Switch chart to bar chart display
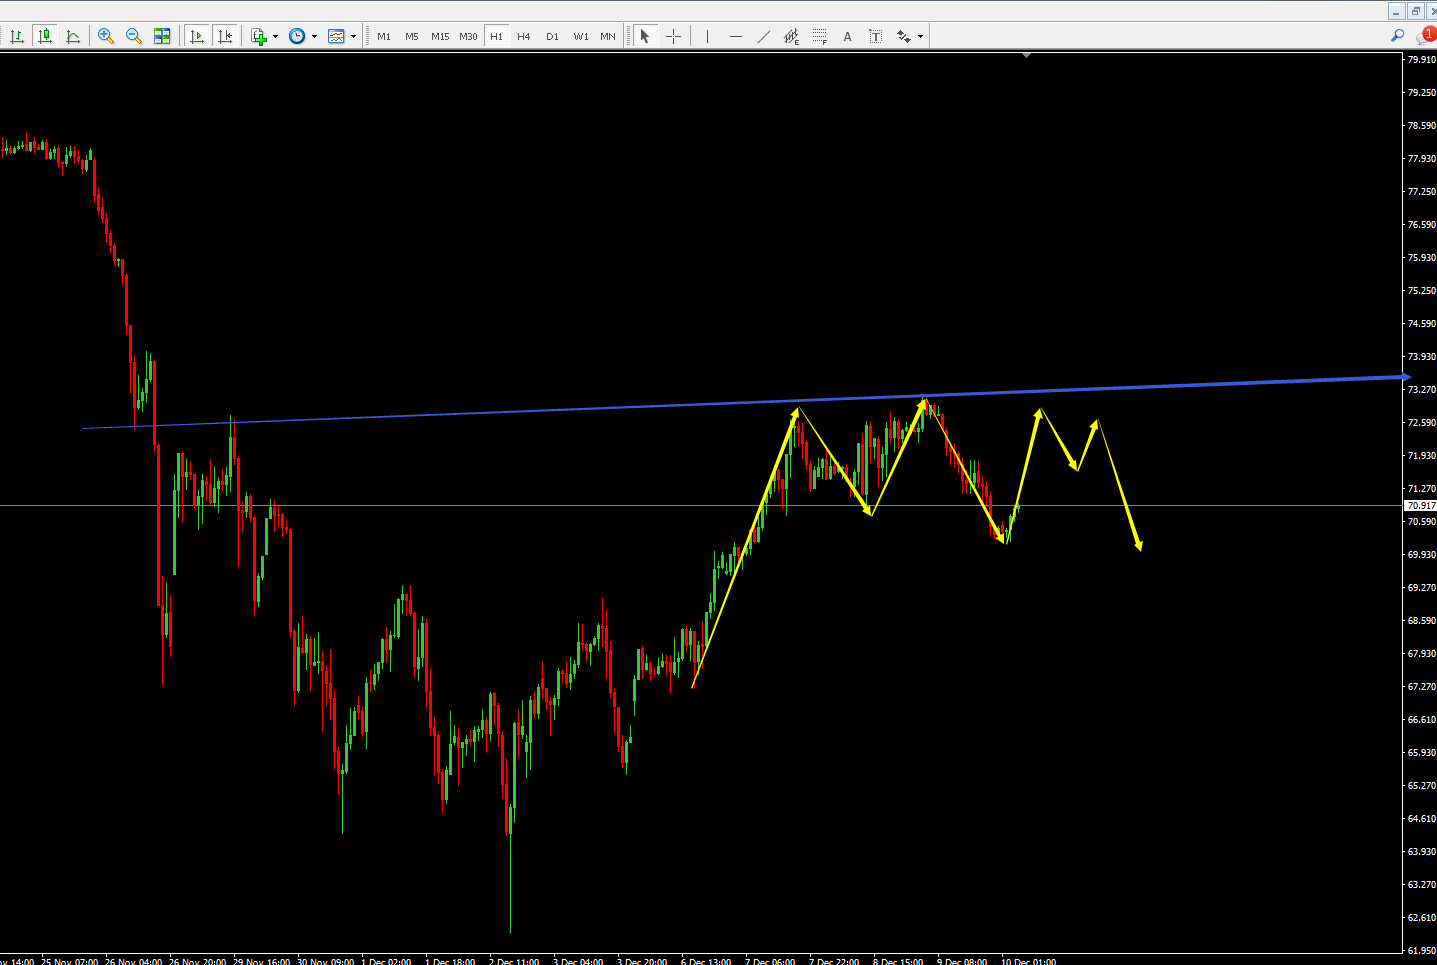This screenshot has width=1437, height=965. 17,36
